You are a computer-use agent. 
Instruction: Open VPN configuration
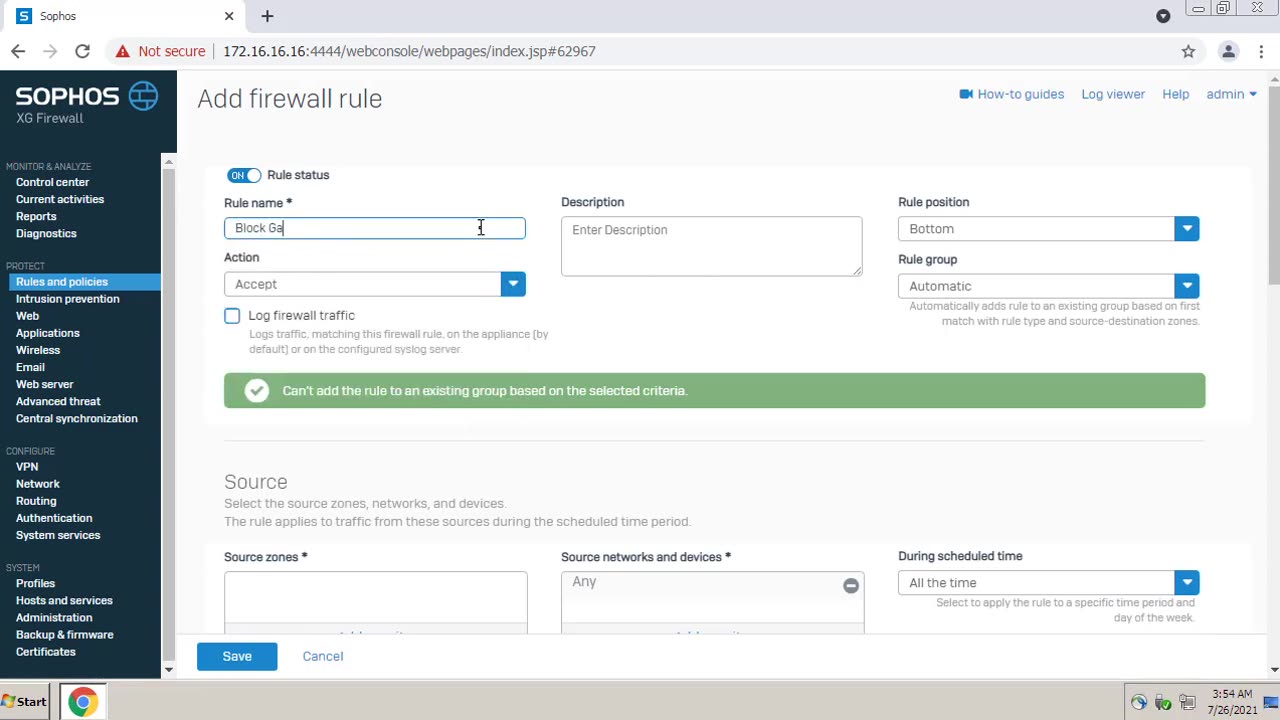27,467
